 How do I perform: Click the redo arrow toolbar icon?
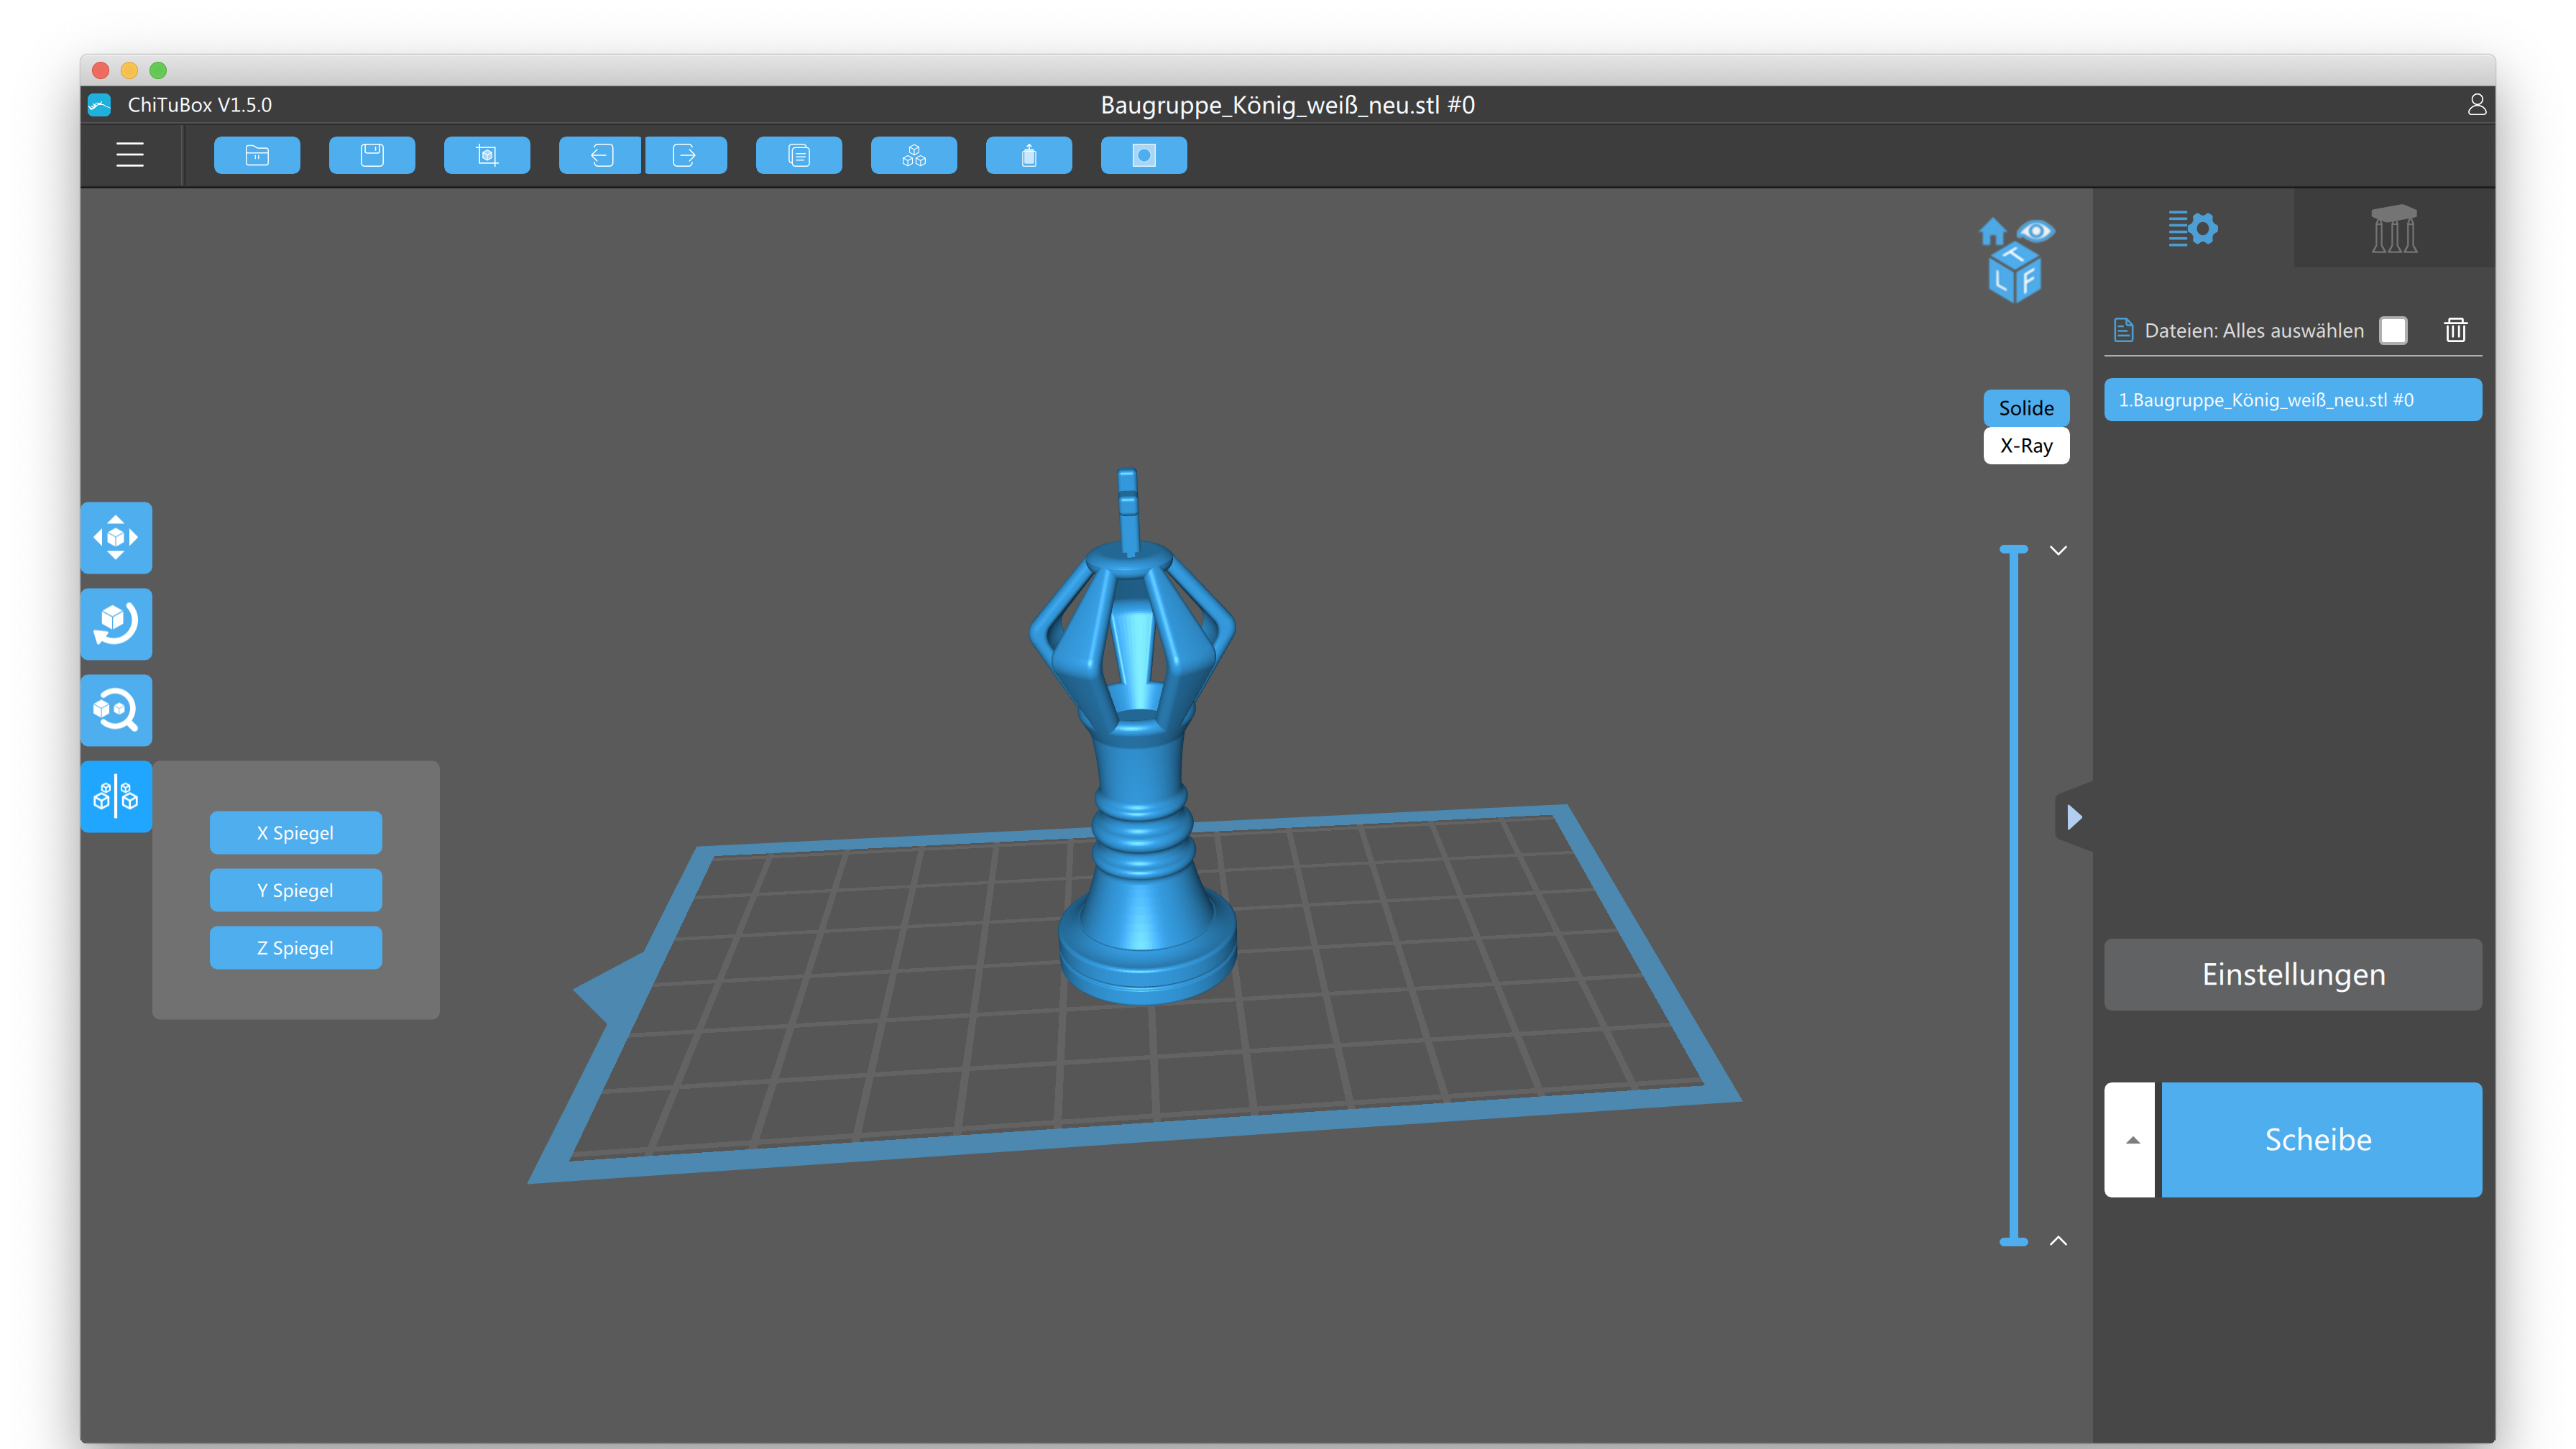(685, 155)
